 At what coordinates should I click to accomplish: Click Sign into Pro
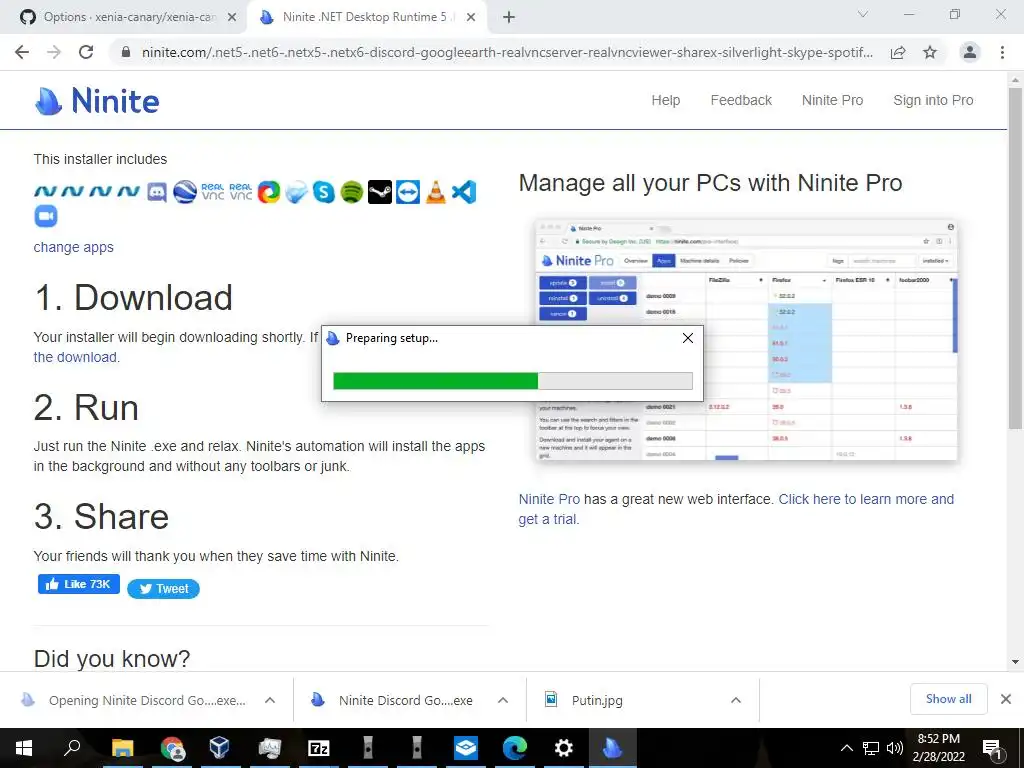[933, 101]
